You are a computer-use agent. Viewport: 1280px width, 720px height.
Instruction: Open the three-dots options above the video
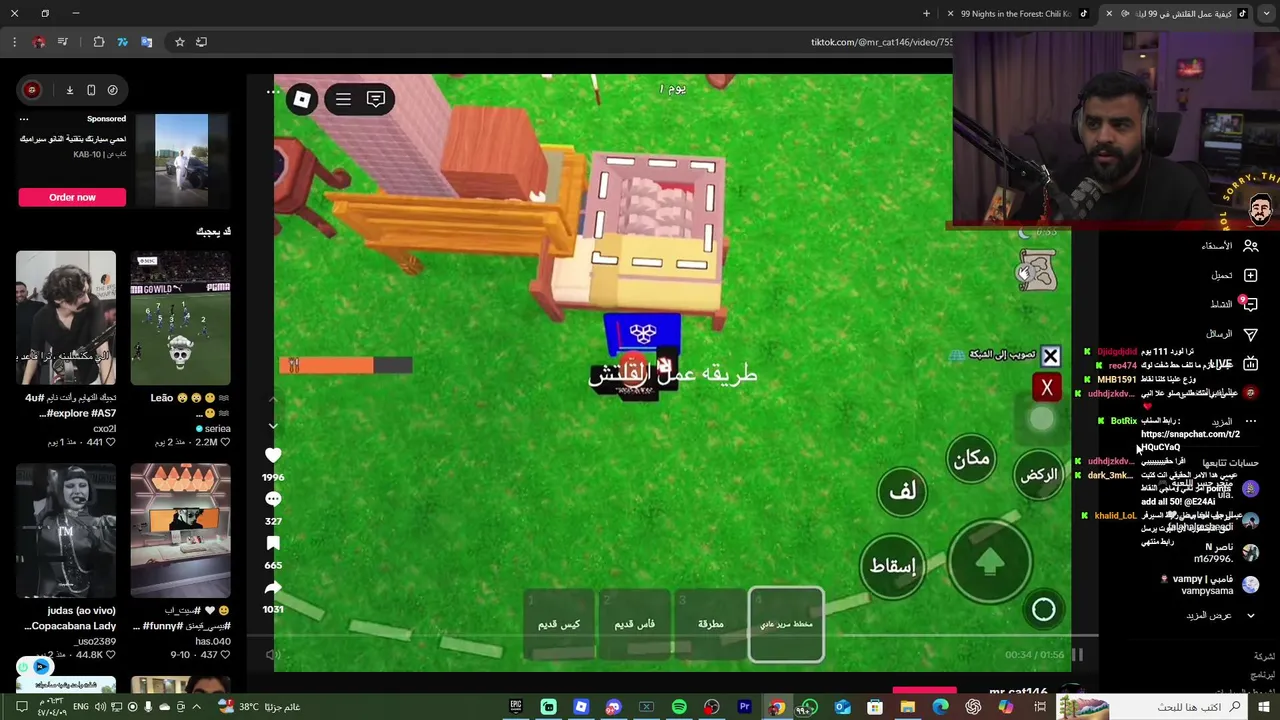[x=273, y=92]
